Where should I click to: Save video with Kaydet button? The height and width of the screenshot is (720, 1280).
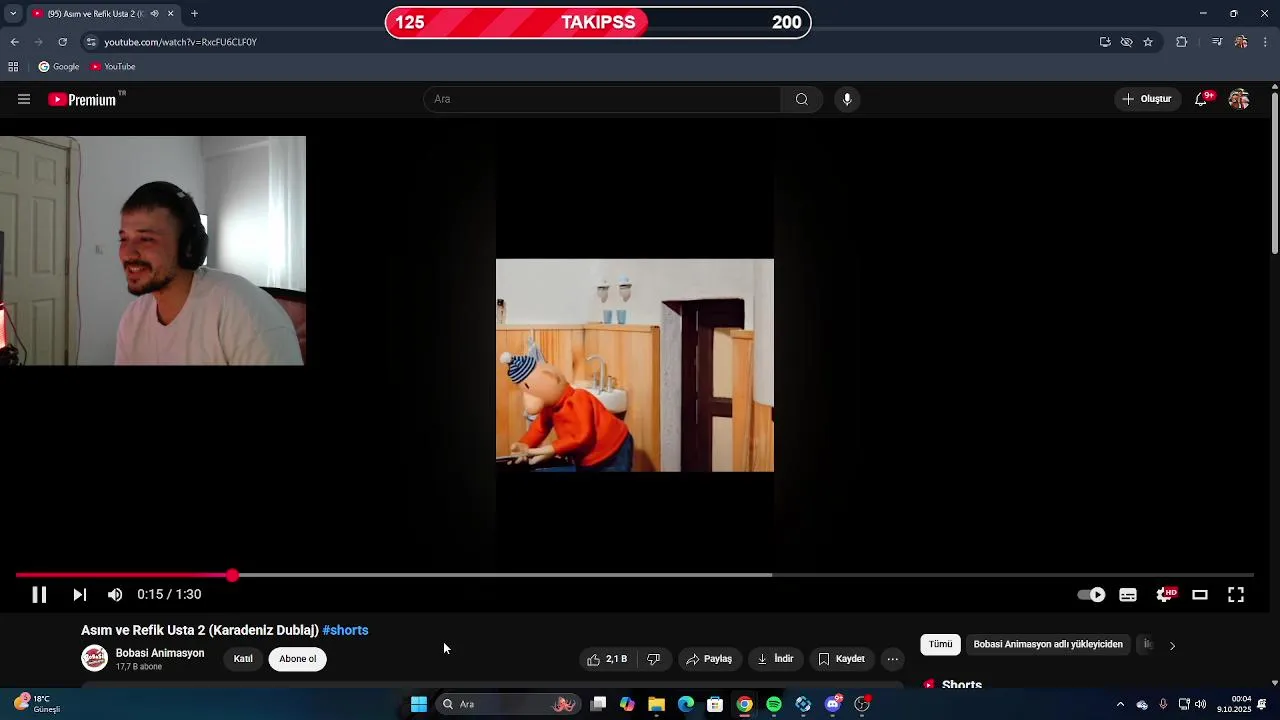tap(841, 659)
